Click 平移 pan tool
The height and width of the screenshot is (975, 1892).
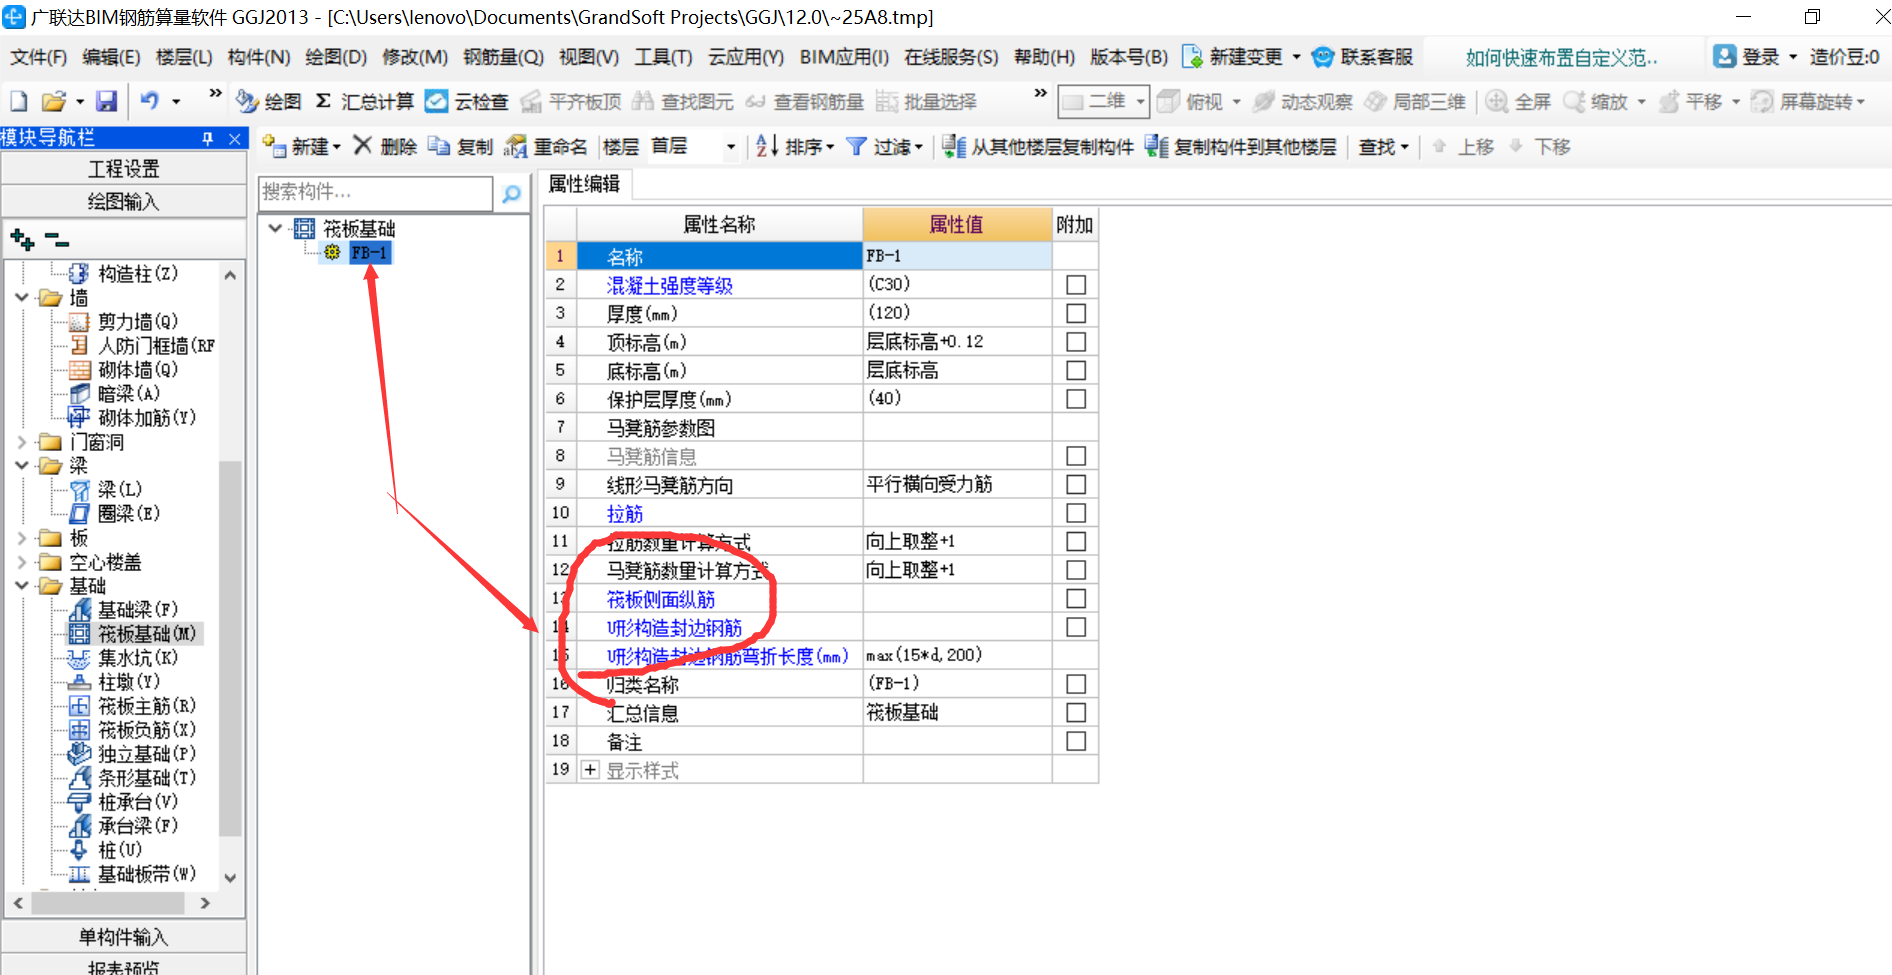(x=1690, y=101)
